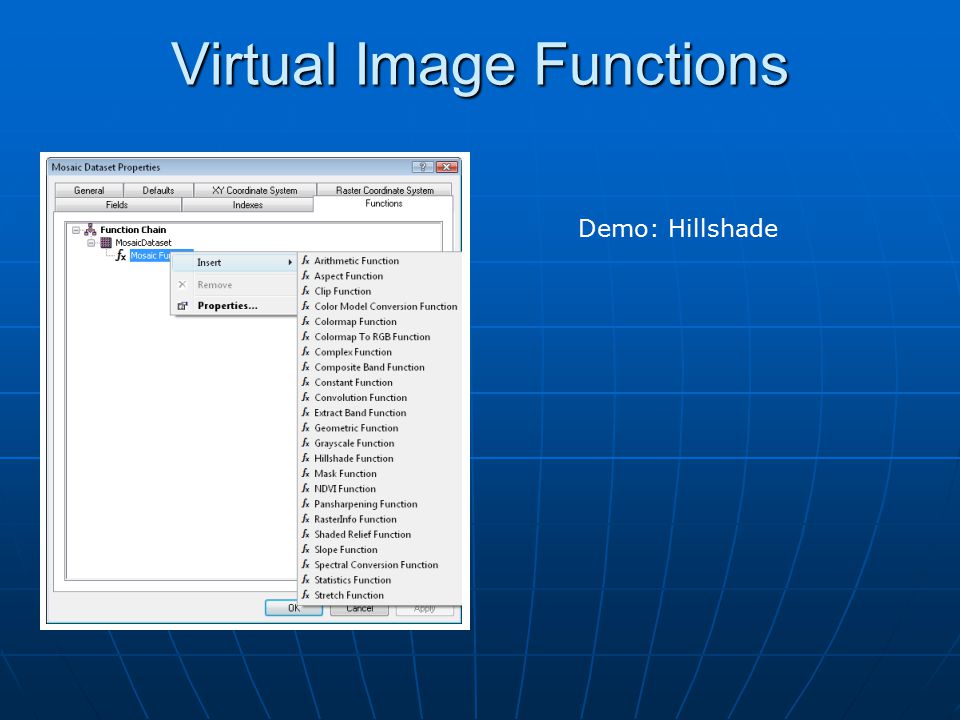Image resolution: width=960 pixels, height=720 pixels.
Task: Select the Functions tab
Action: pos(384,203)
